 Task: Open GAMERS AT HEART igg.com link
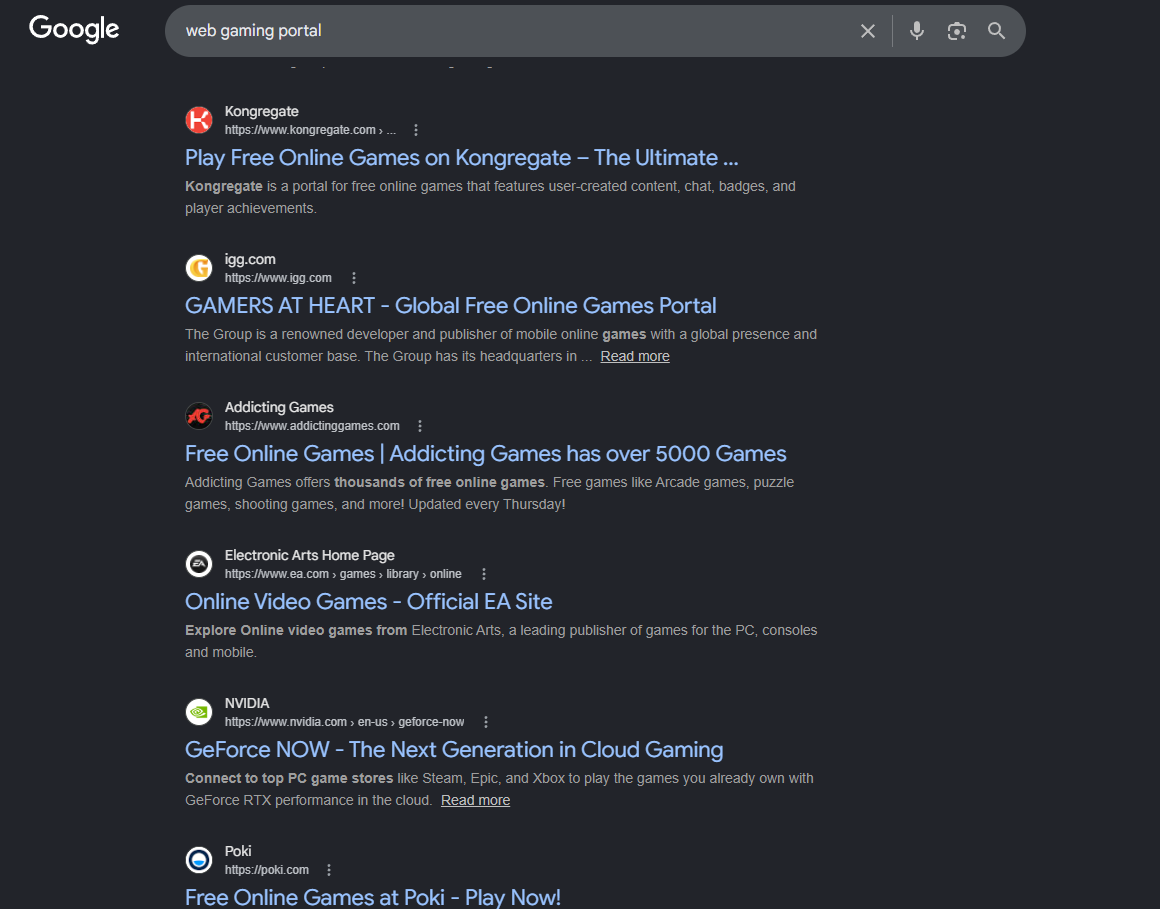tap(451, 305)
